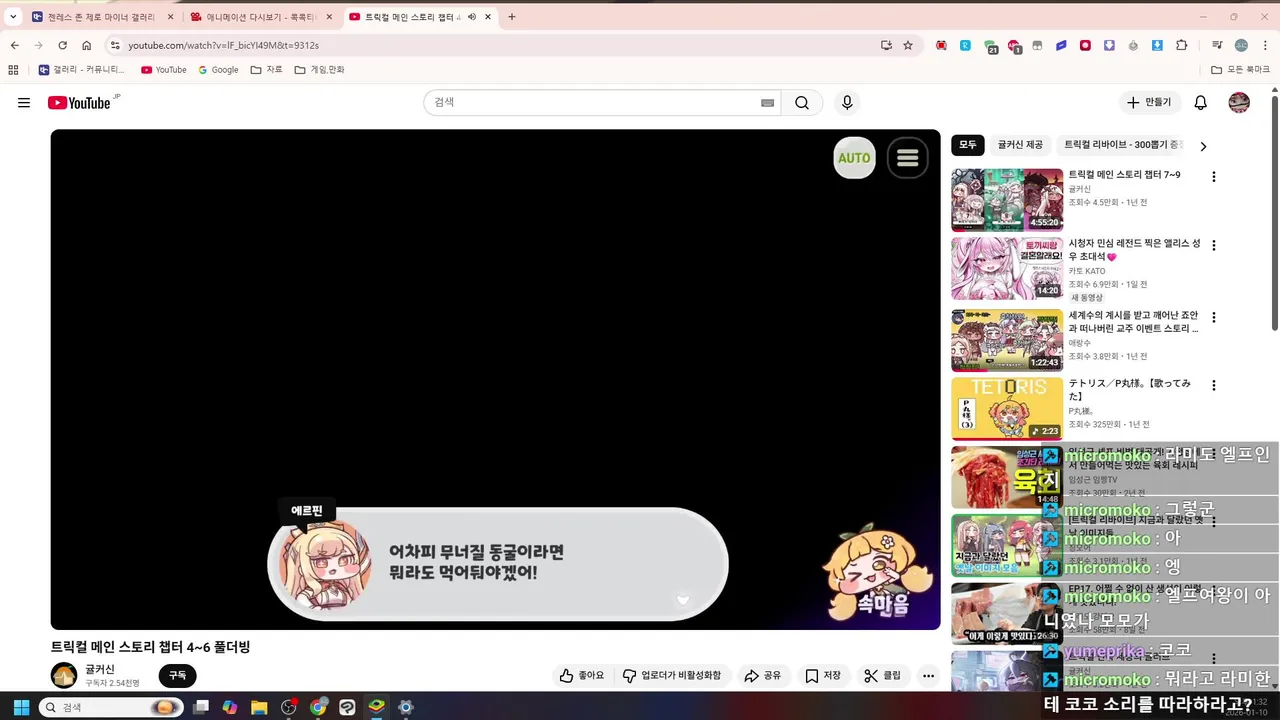Viewport: 1280px width, 720px height.
Task: Dislike the video with the thumbs-down button
Action: [x=672, y=676]
